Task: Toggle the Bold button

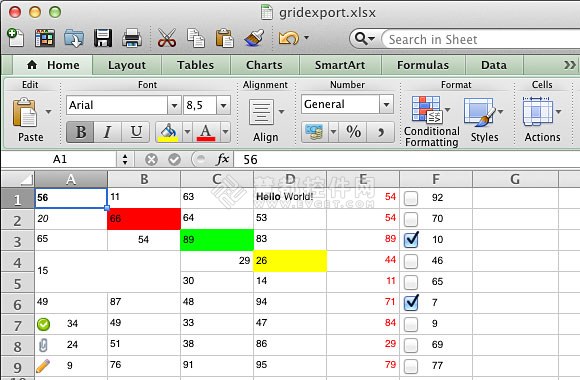Action: click(80, 132)
